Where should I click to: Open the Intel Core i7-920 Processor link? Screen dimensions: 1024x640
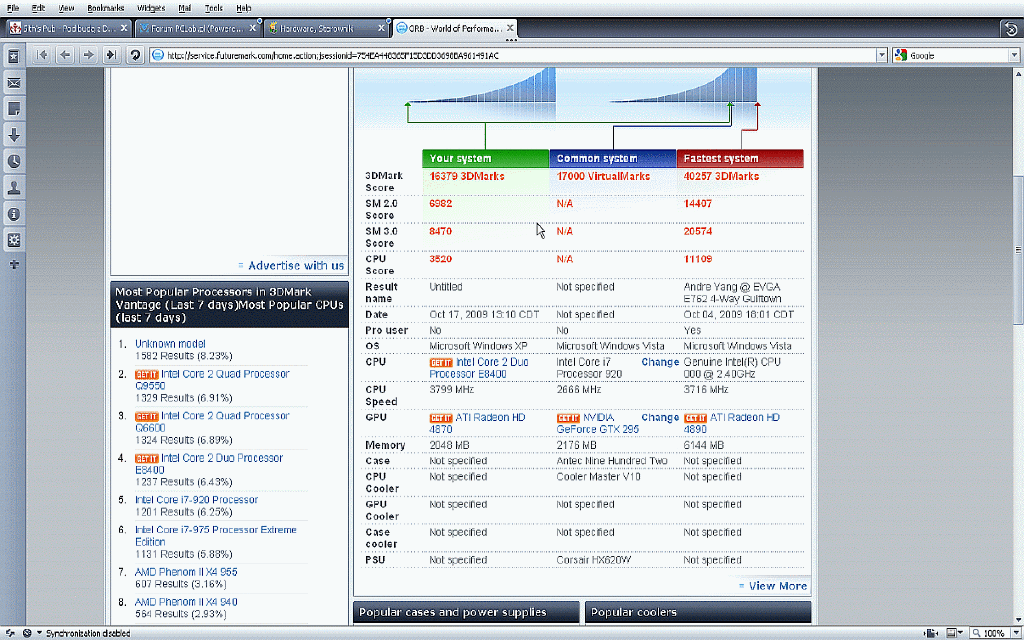click(197, 500)
